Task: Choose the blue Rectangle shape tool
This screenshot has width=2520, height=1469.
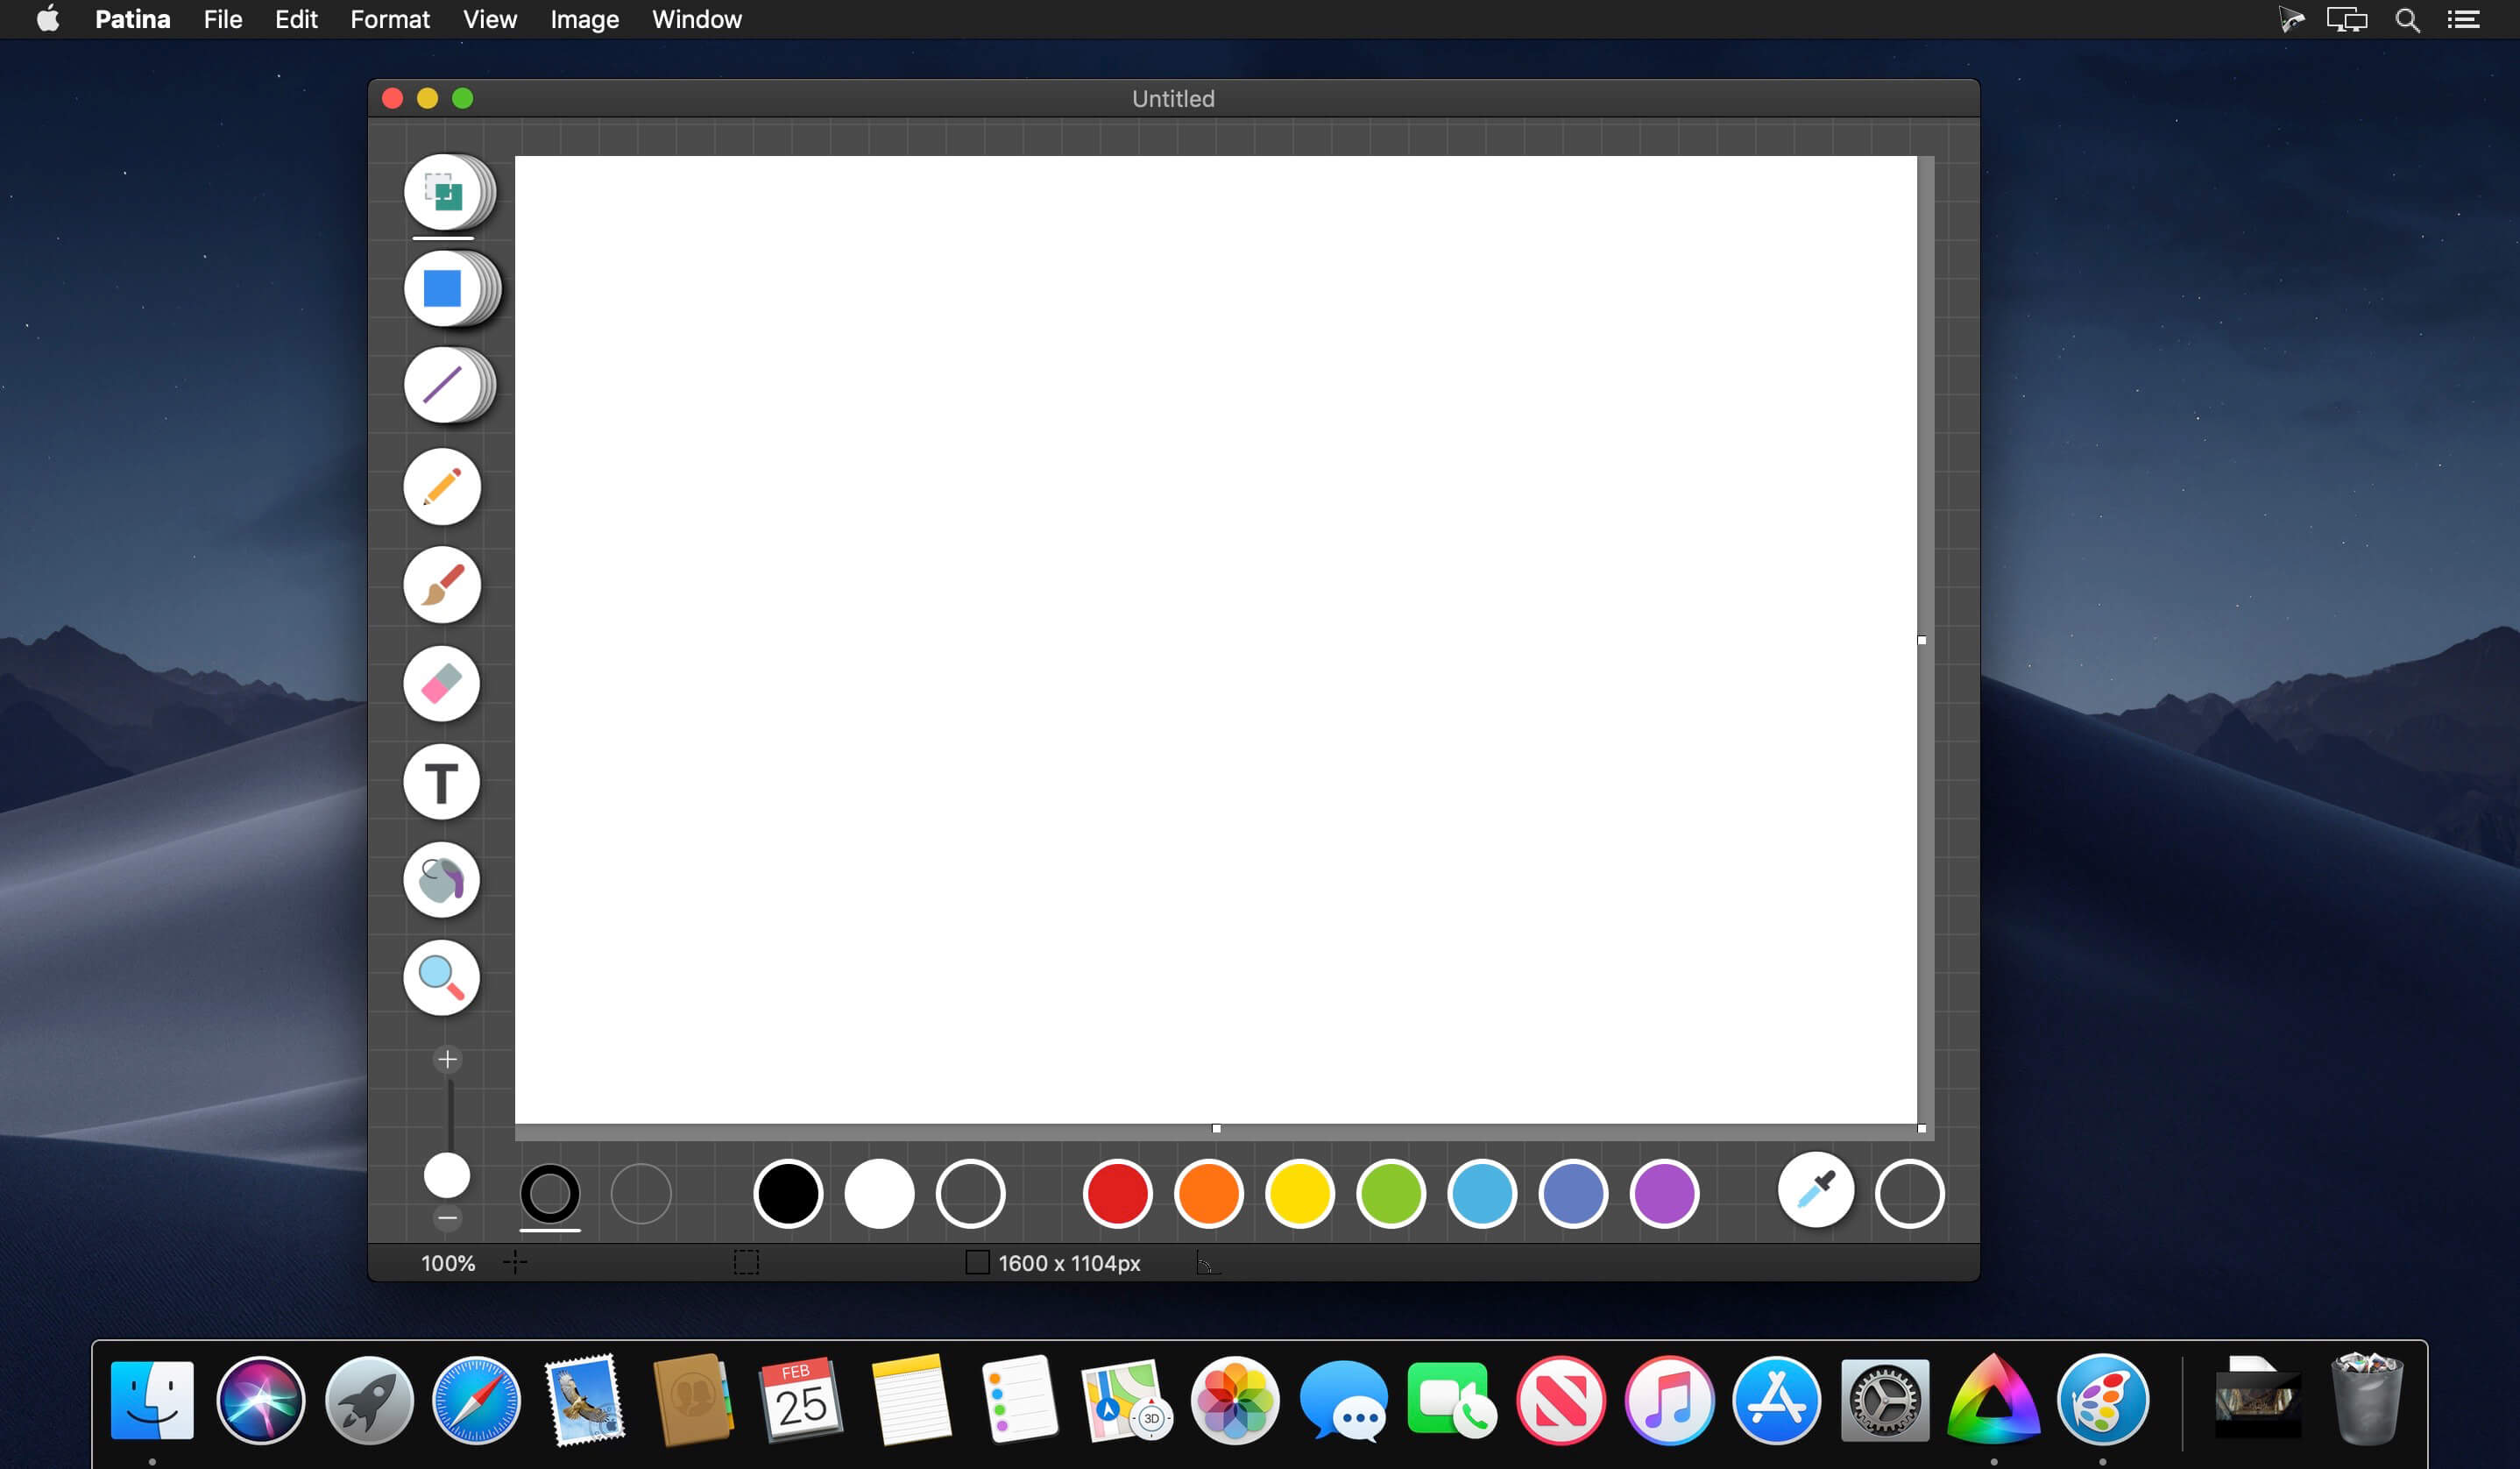Action: (x=442, y=289)
